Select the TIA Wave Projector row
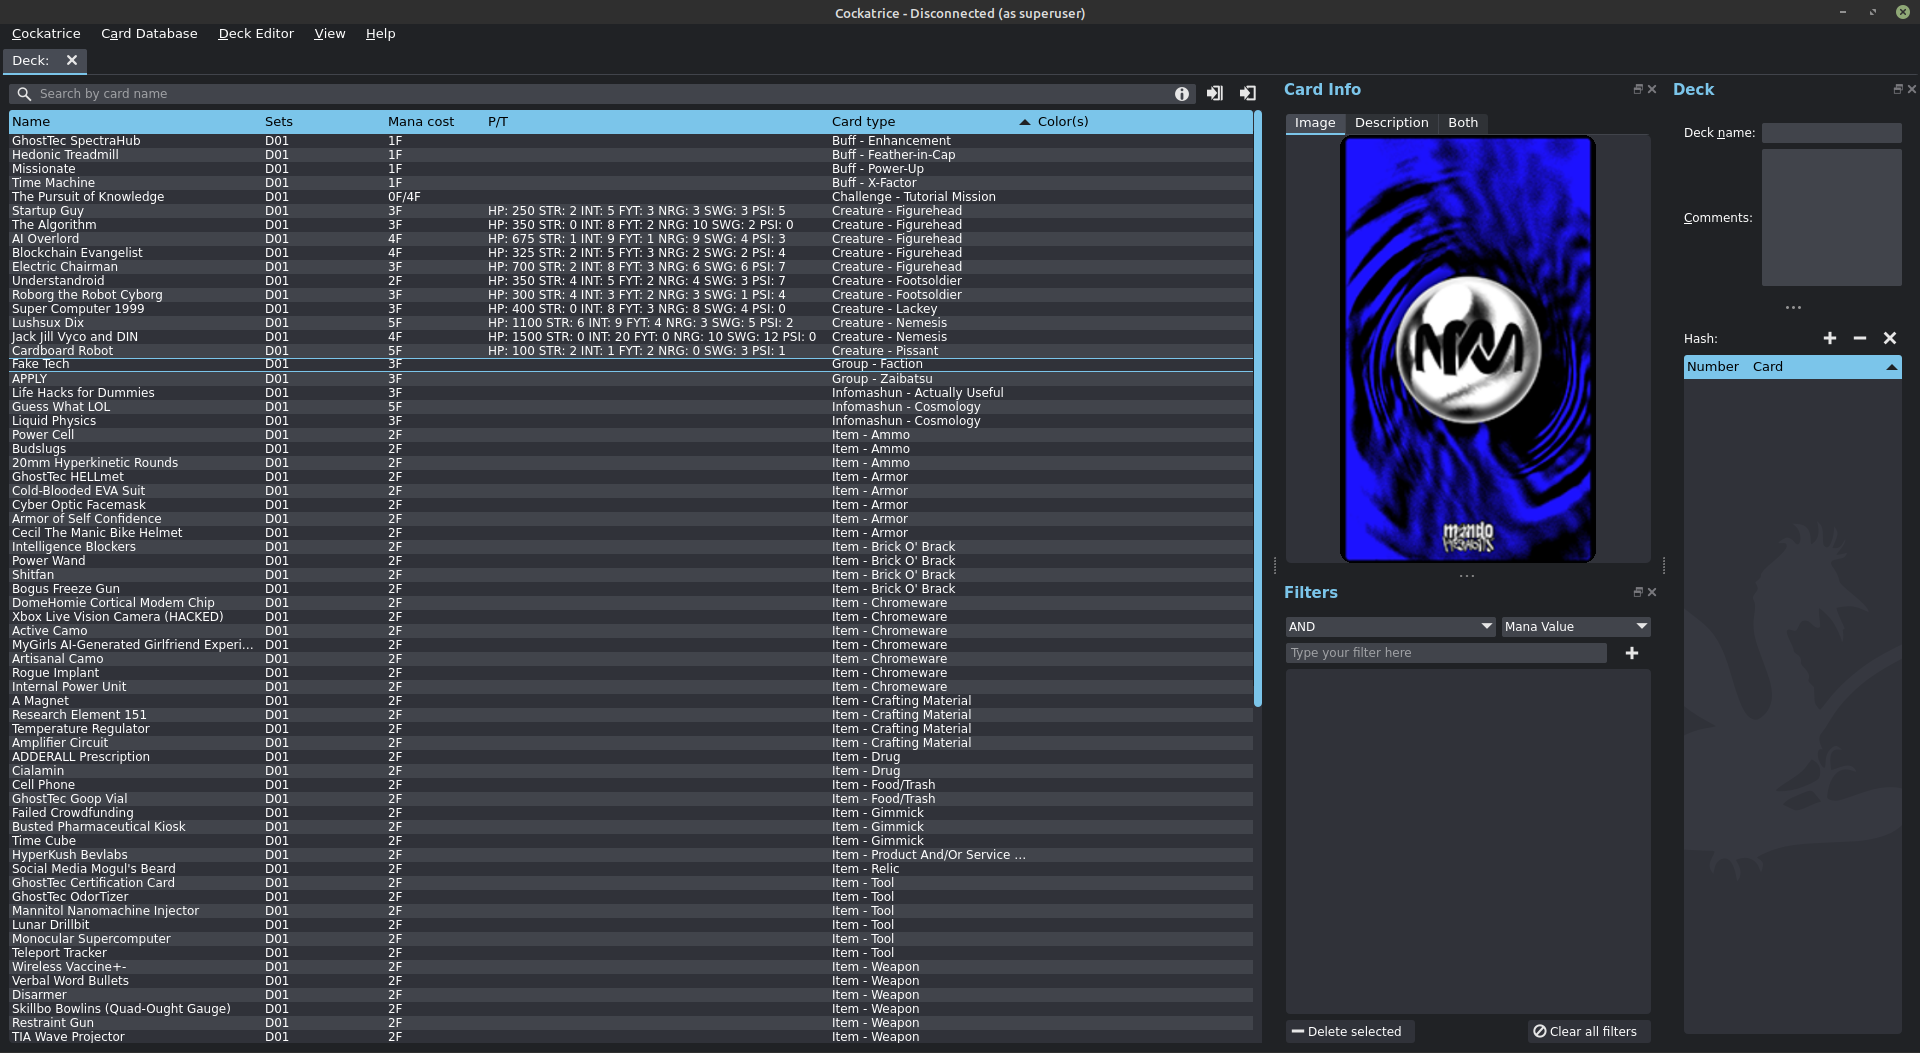The width and height of the screenshot is (1920, 1053). (630, 1037)
